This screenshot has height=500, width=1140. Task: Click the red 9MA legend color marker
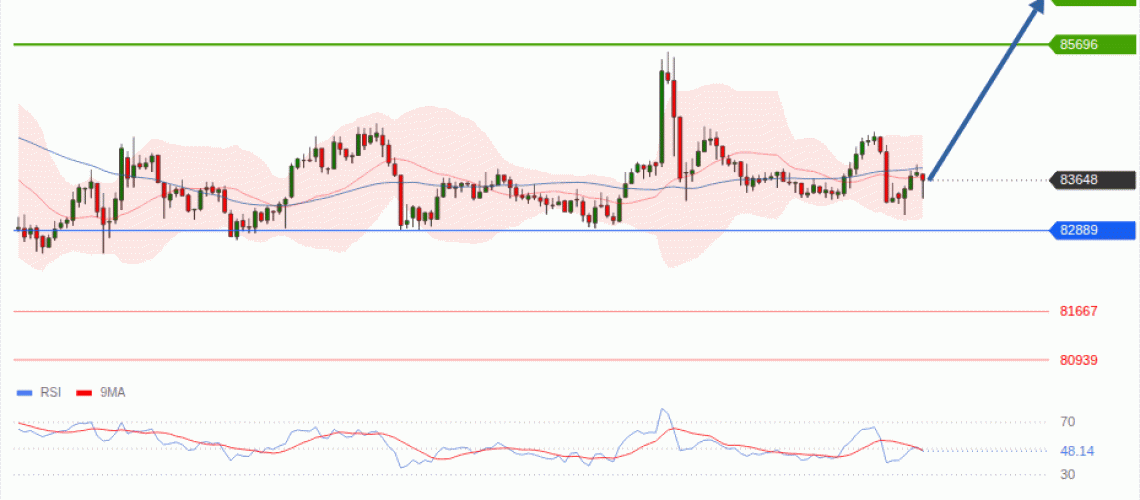click(x=85, y=393)
